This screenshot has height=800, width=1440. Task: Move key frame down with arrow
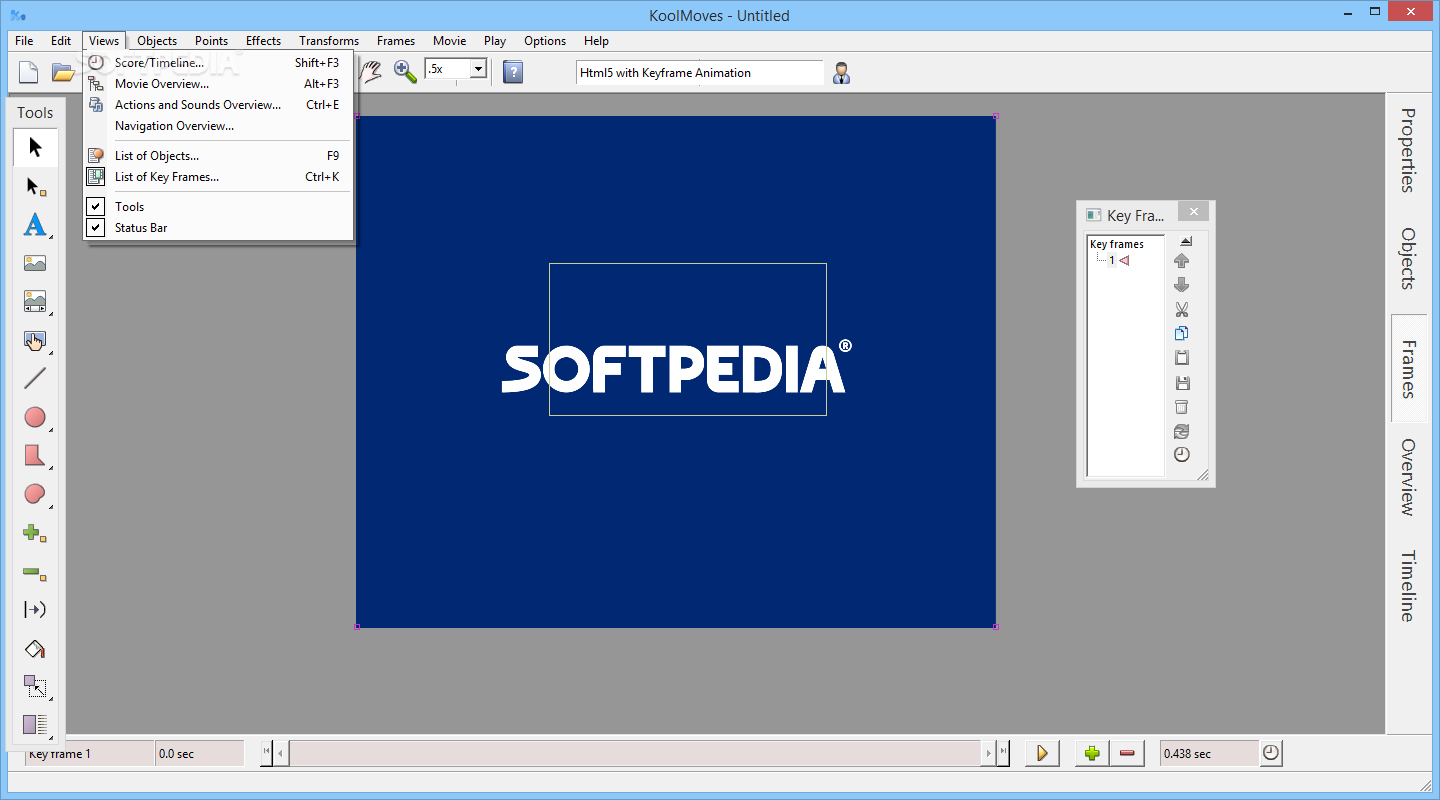pos(1182,285)
